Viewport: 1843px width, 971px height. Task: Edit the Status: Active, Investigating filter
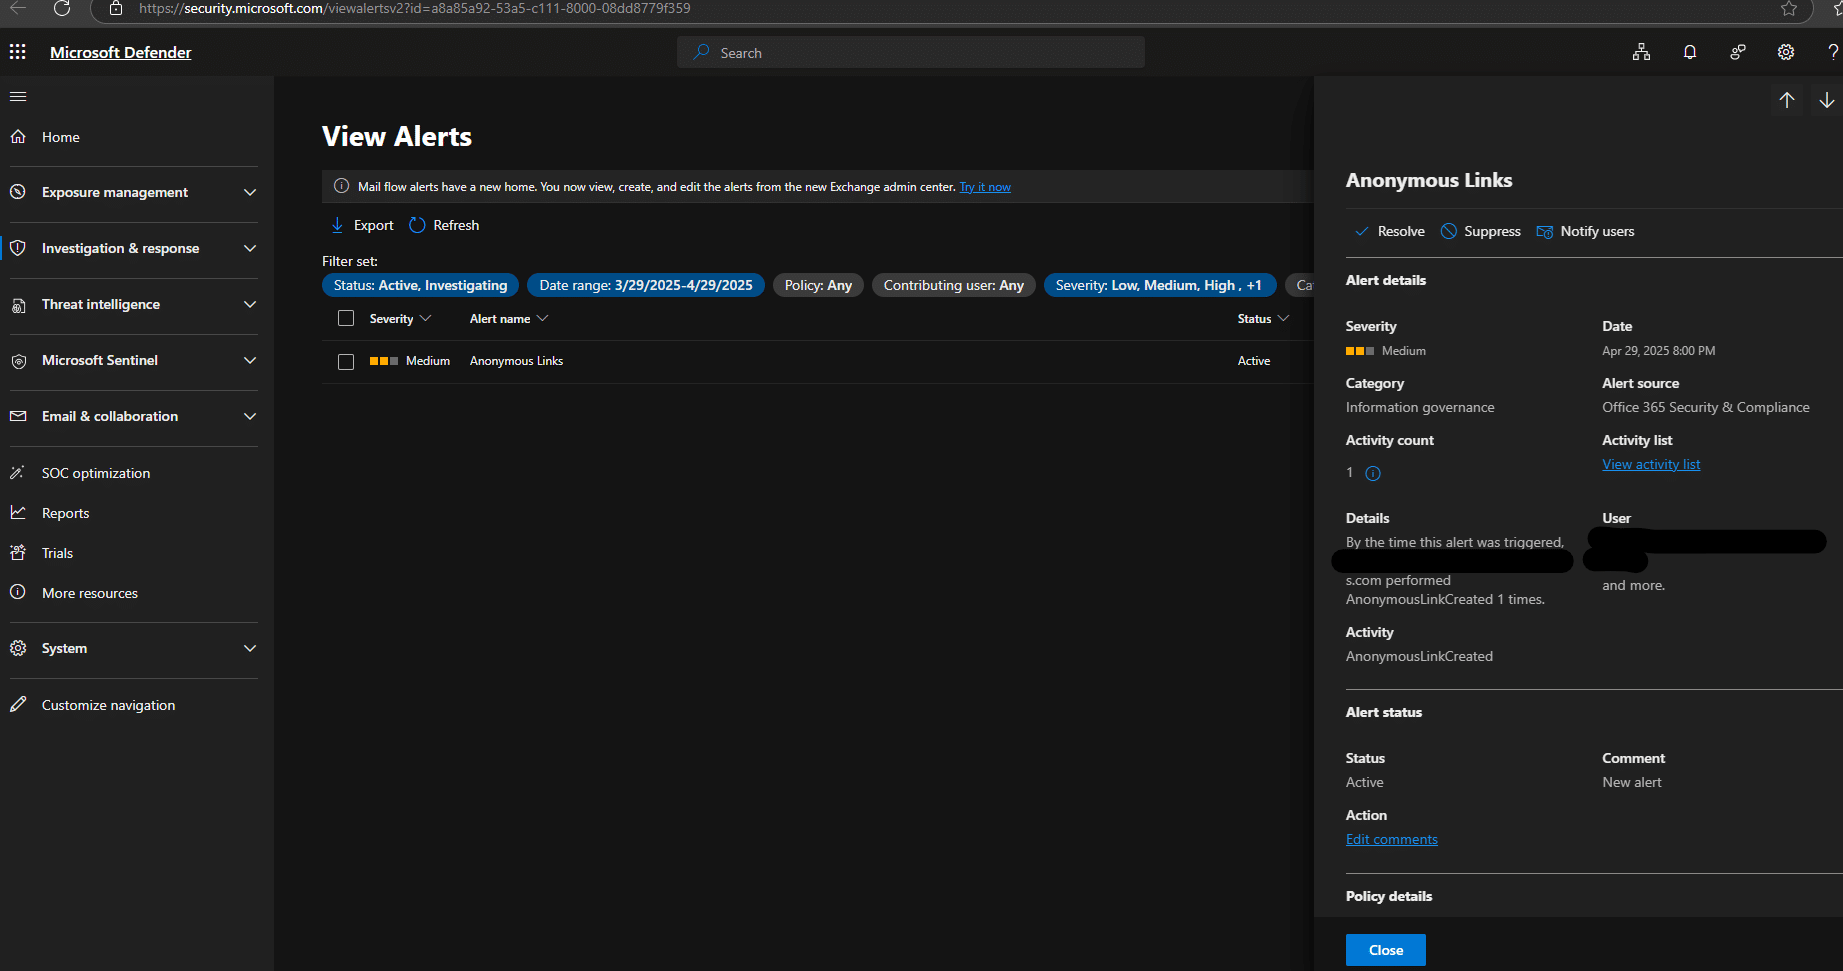tap(420, 285)
